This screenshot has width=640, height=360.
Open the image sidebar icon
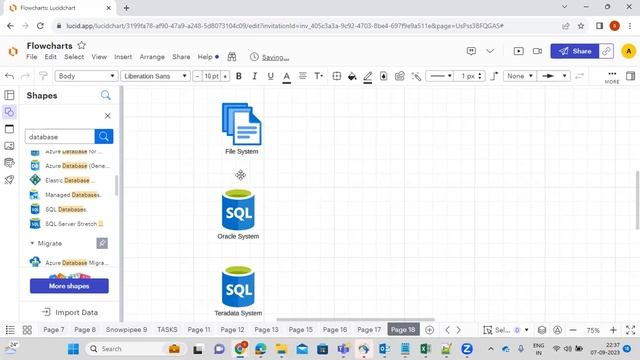pos(9,146)
